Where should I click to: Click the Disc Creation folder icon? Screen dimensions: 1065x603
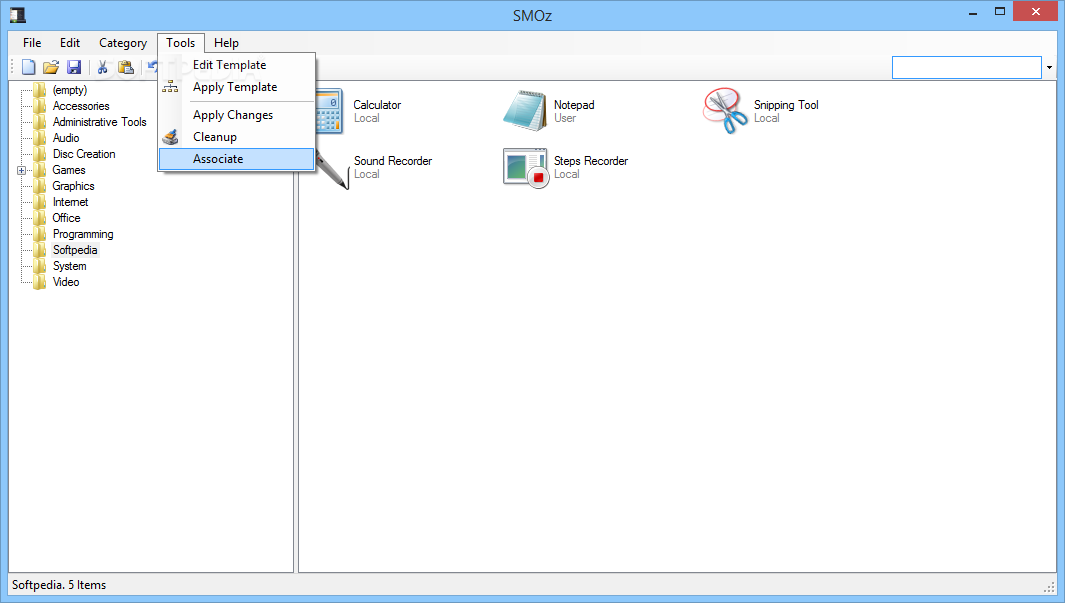click(40, 154)
